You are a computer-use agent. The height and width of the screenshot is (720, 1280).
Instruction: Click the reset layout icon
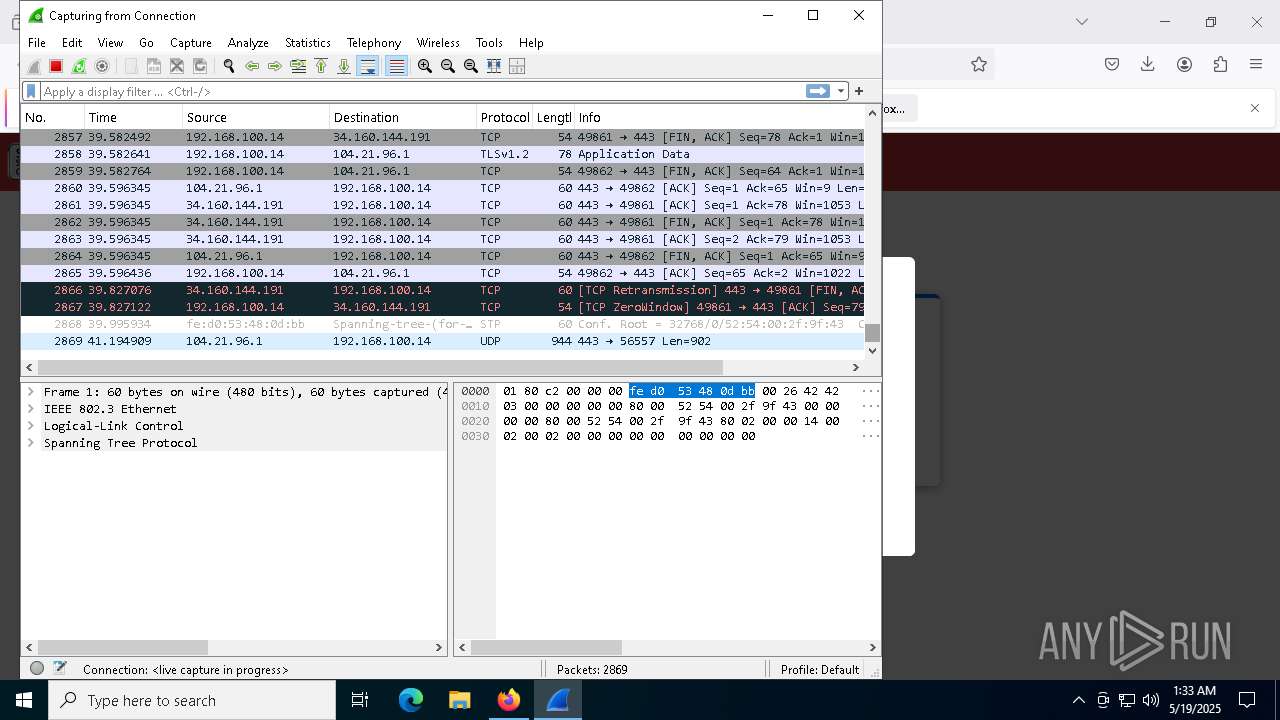pyautogui.click(x=517, y=66)
